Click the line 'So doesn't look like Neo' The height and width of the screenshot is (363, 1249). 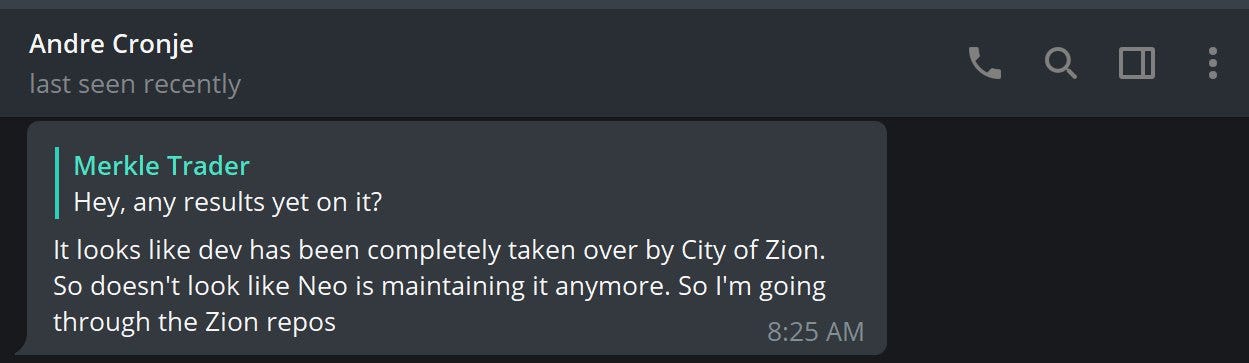point(439,286)
